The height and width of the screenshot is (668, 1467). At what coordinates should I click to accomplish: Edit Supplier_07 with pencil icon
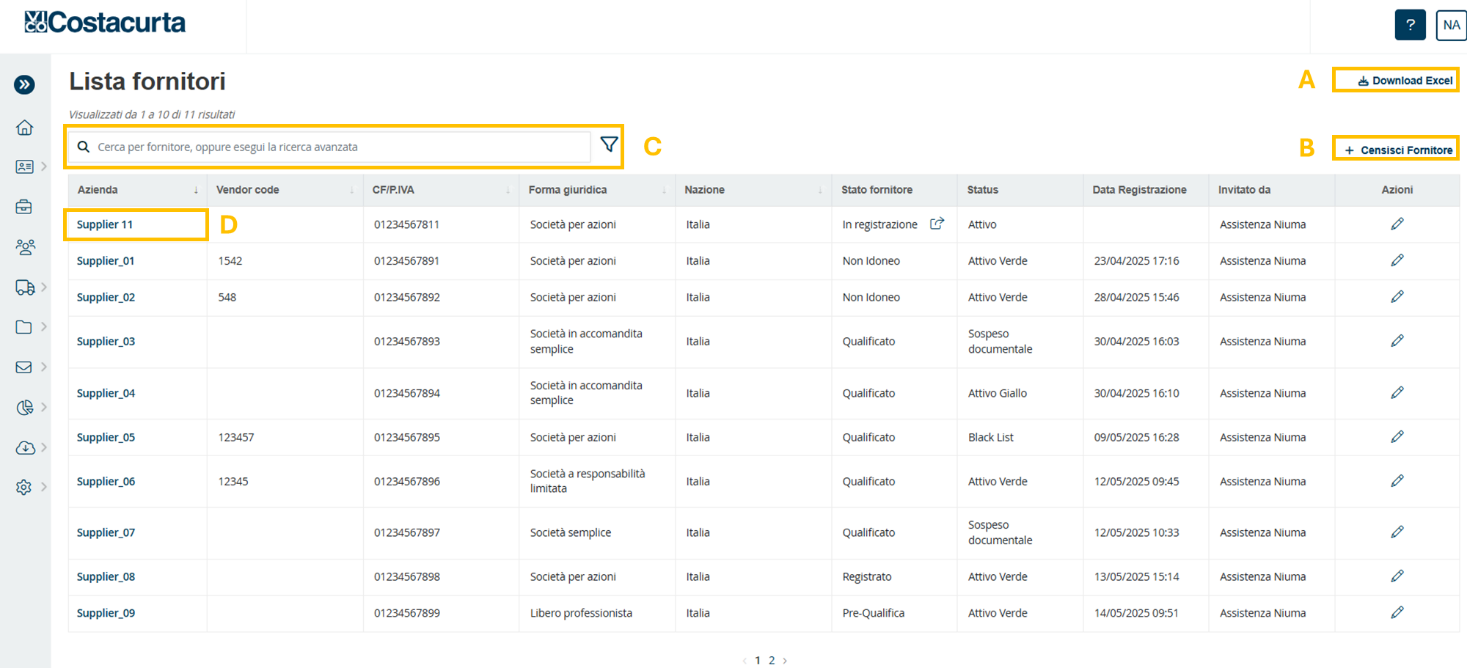[x=1397, y=532]
